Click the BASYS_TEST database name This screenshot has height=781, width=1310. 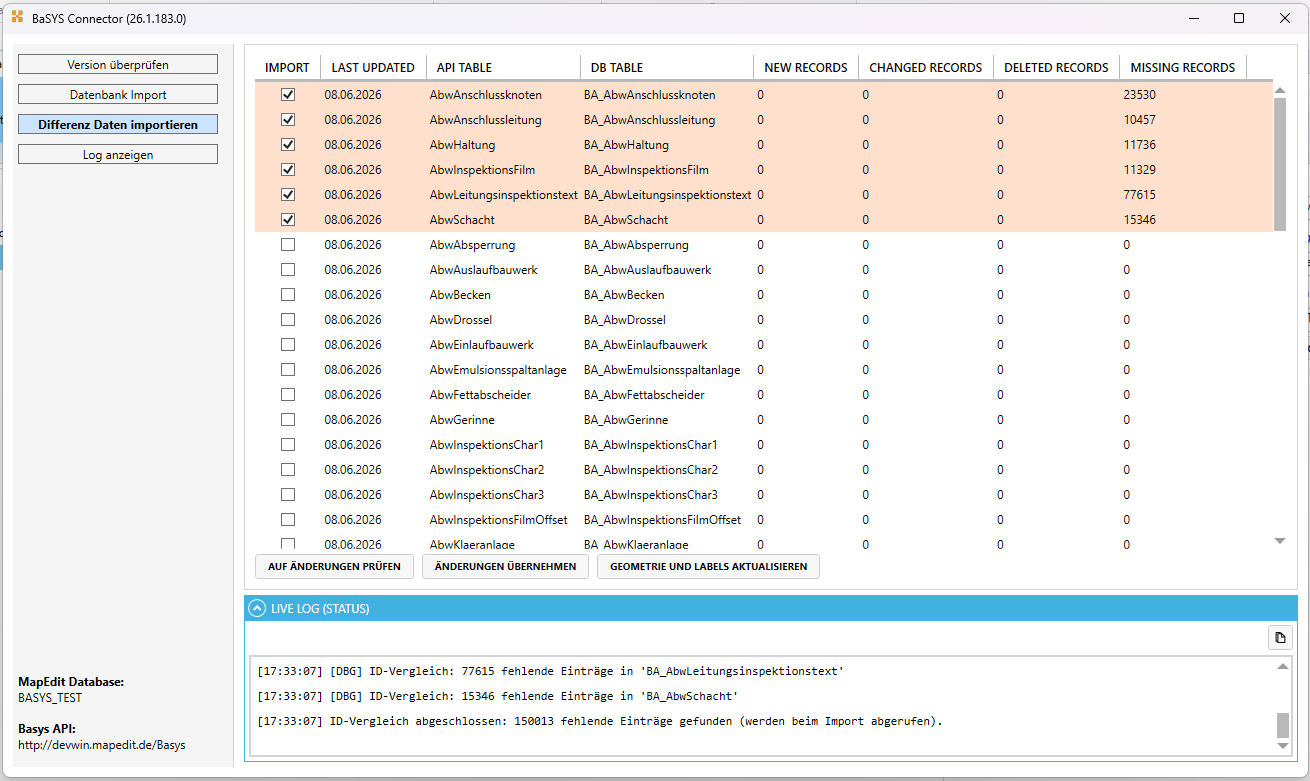[50, 698]
